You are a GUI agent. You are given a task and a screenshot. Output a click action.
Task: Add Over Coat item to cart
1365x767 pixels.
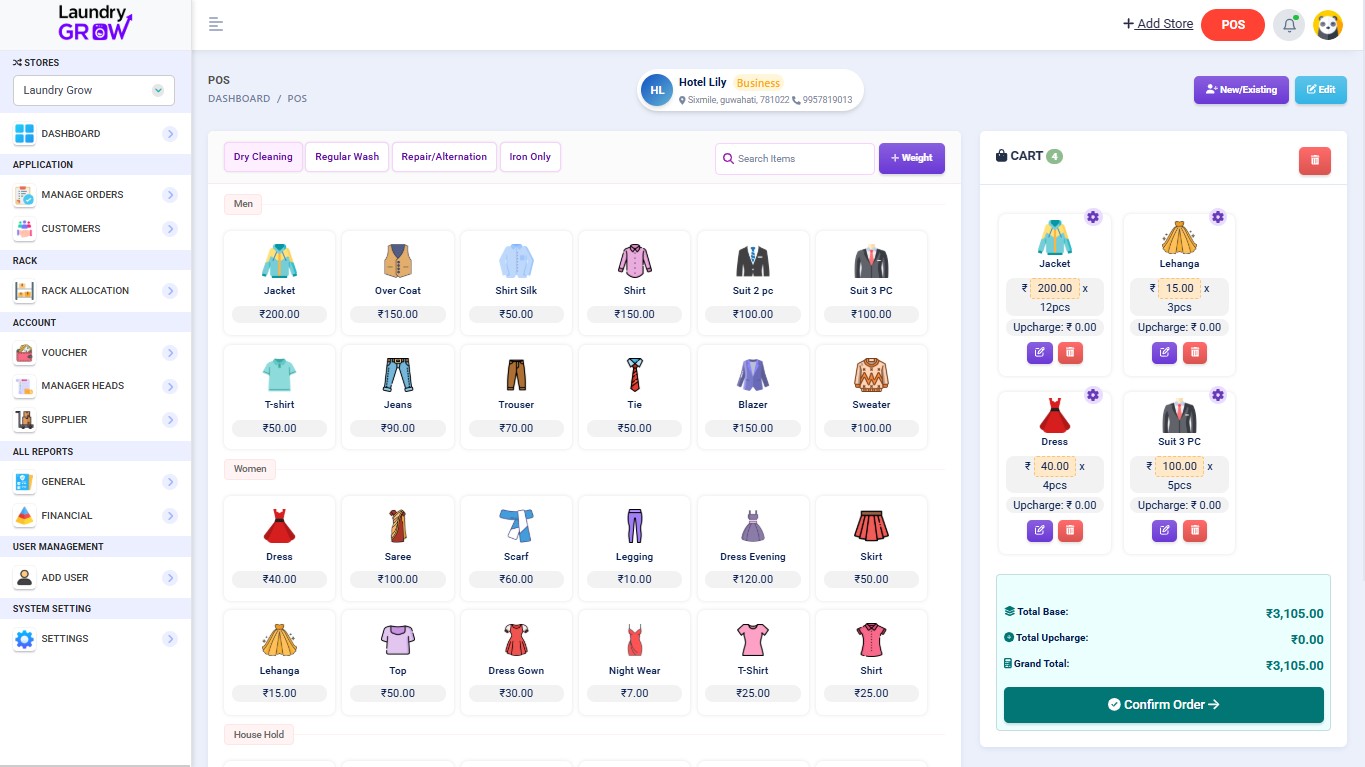click(398, 283)
